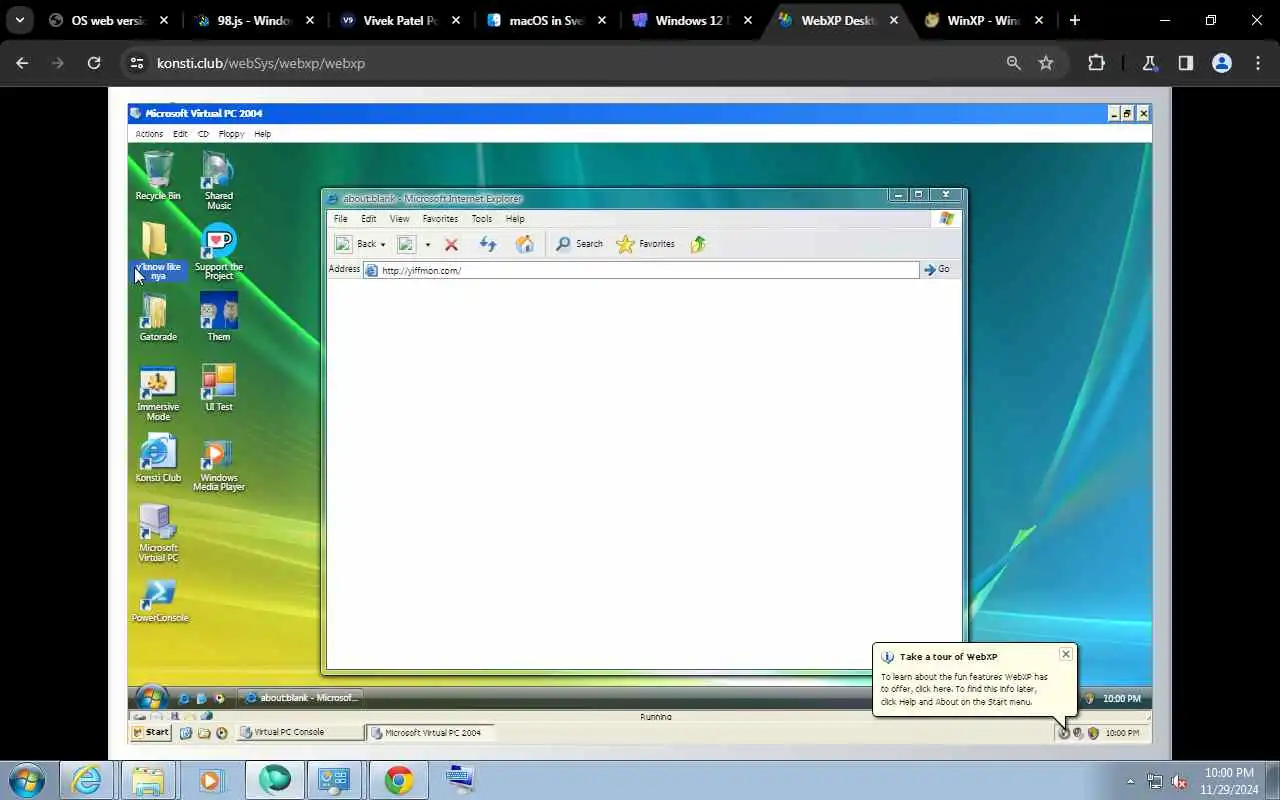Open the Recycle Bin desktop icon

[x=158, y=175]
